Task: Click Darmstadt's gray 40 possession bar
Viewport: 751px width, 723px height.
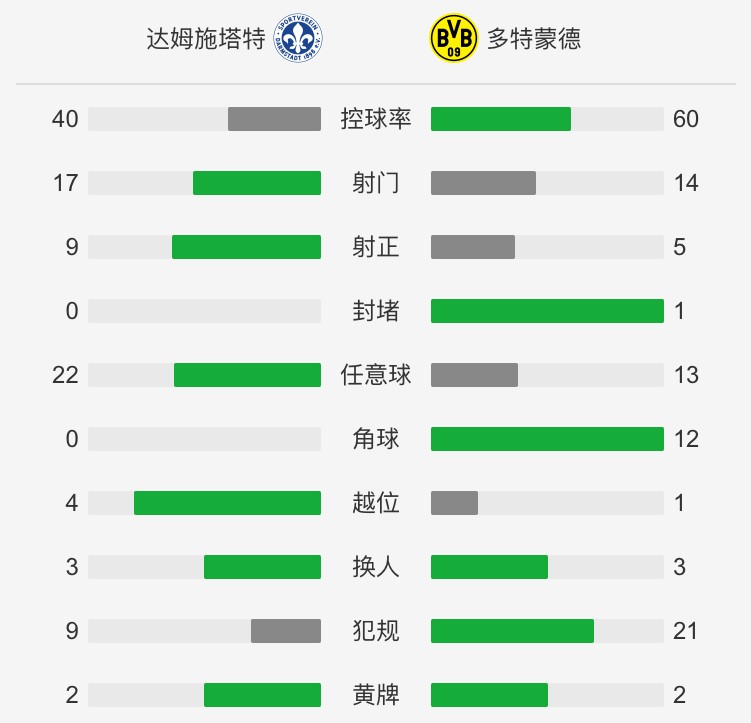Action: [274, 119]
